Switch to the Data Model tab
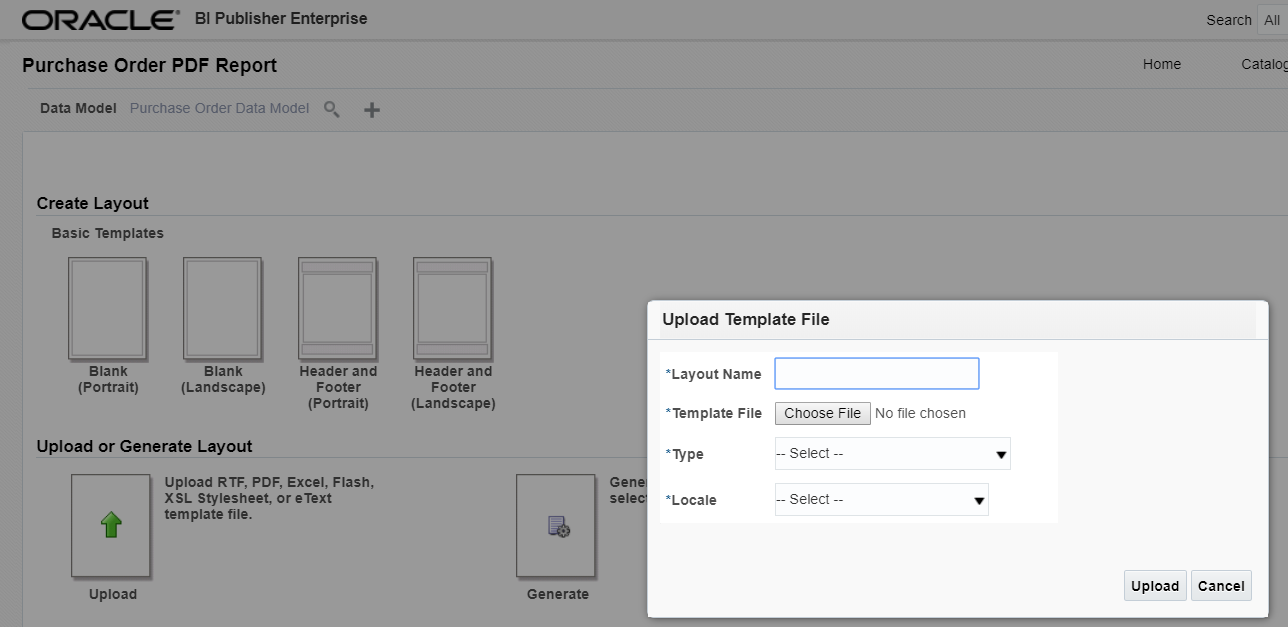Viewport: 1288px width, 629px height. pos(77,108)
